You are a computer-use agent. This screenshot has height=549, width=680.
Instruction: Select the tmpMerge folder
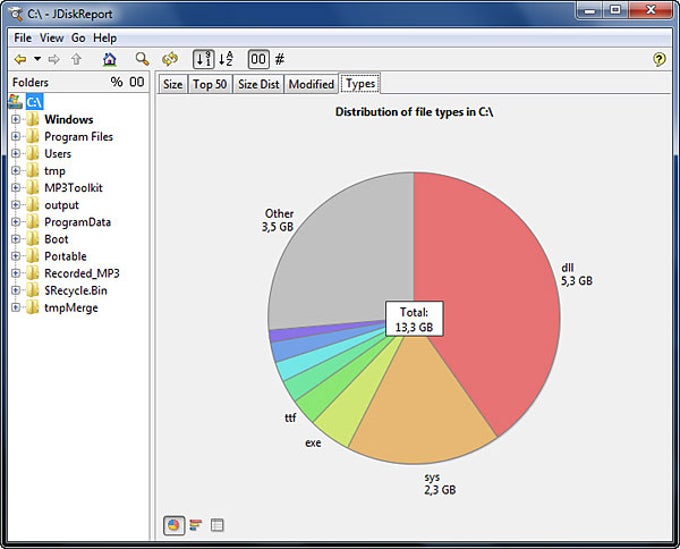[x=71, y=308]
